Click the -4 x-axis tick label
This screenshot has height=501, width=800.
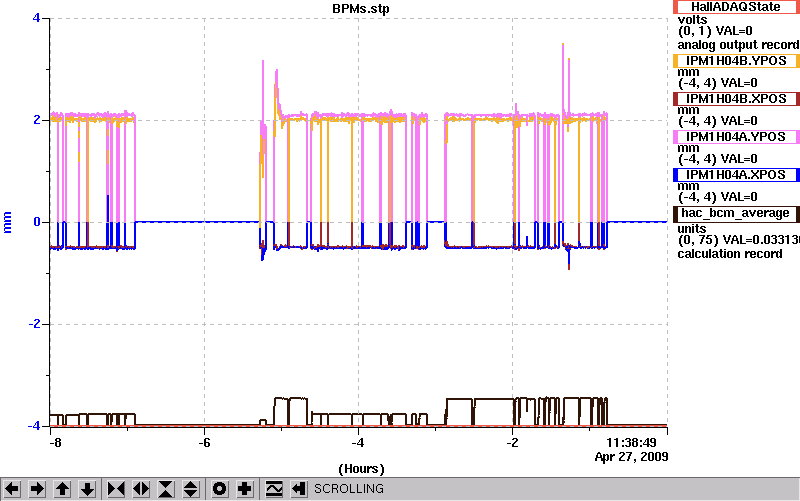click(358, 442)
